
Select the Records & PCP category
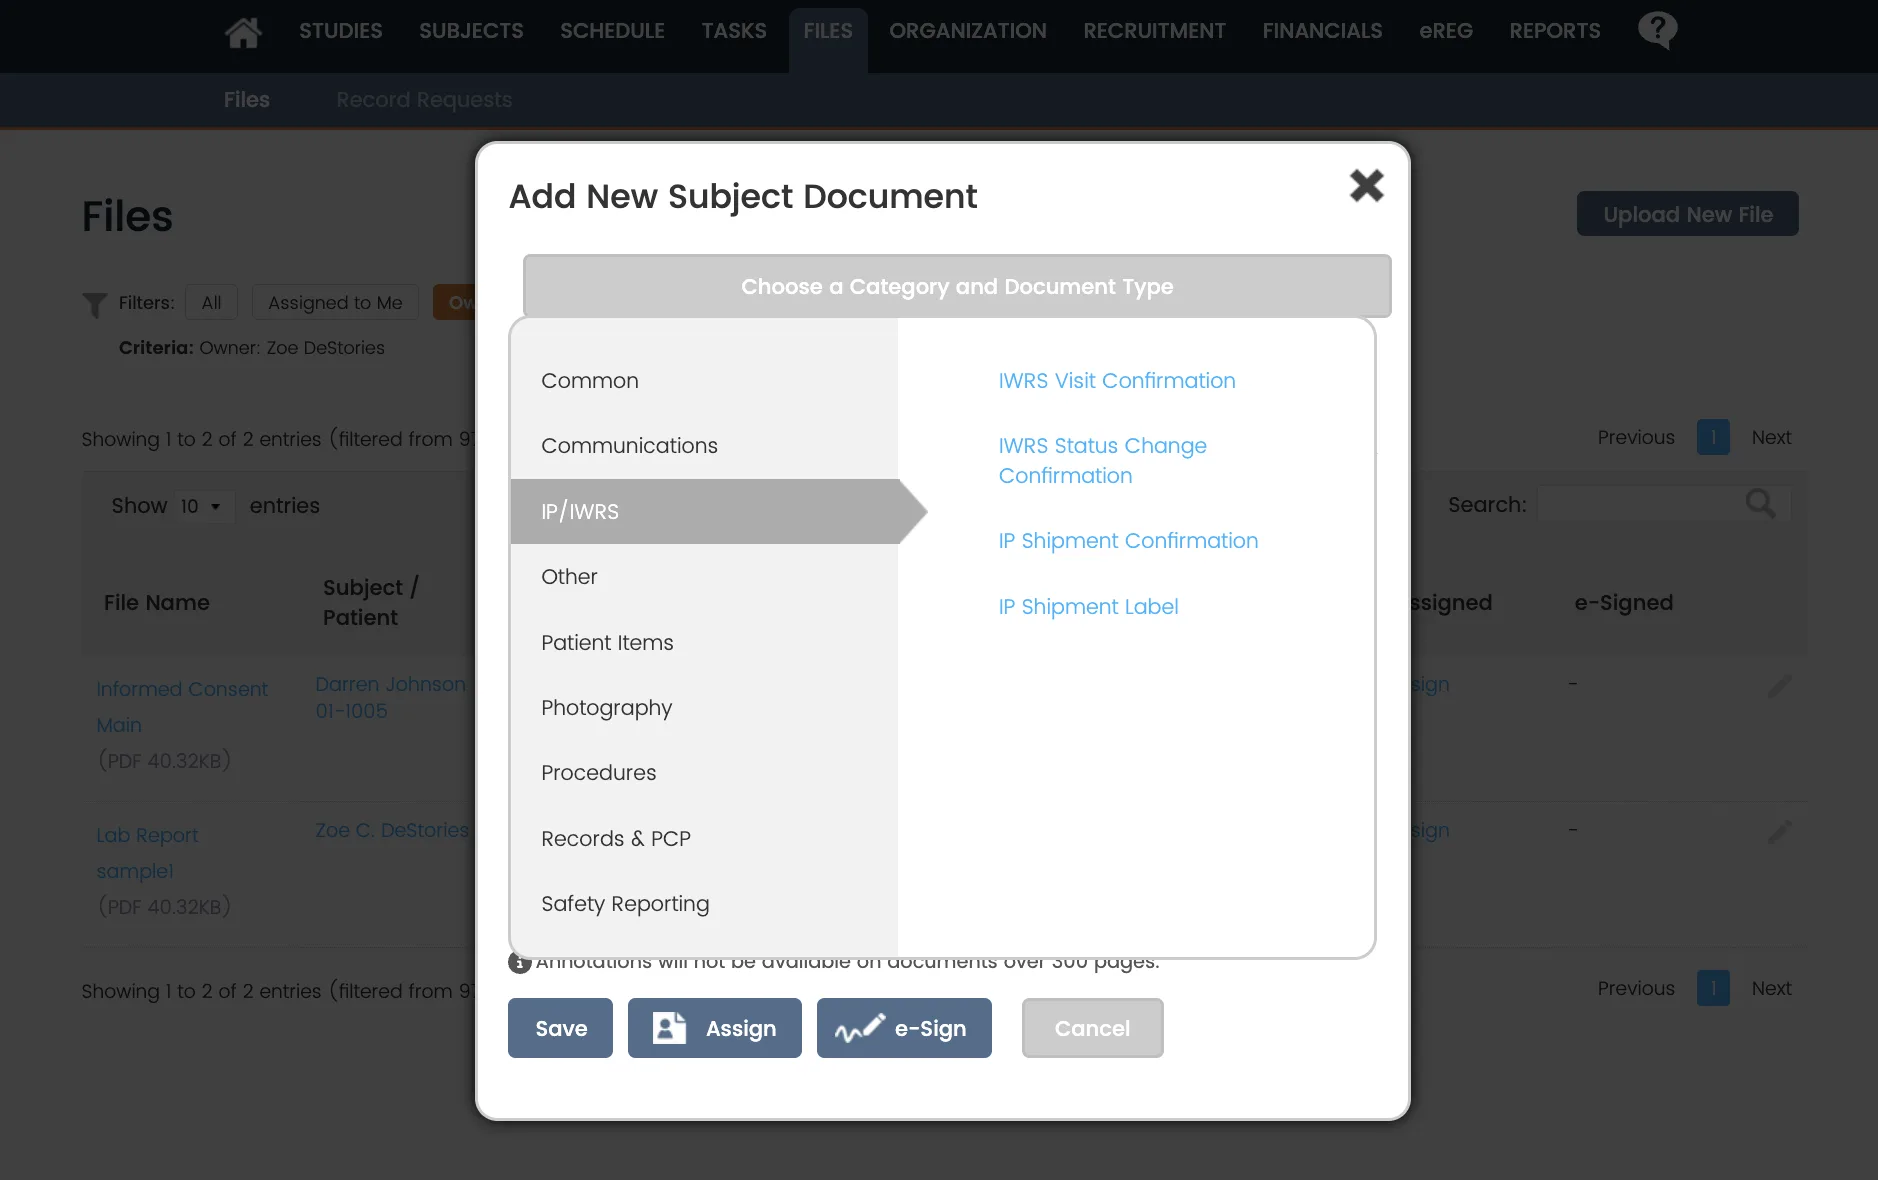(704, 839)
